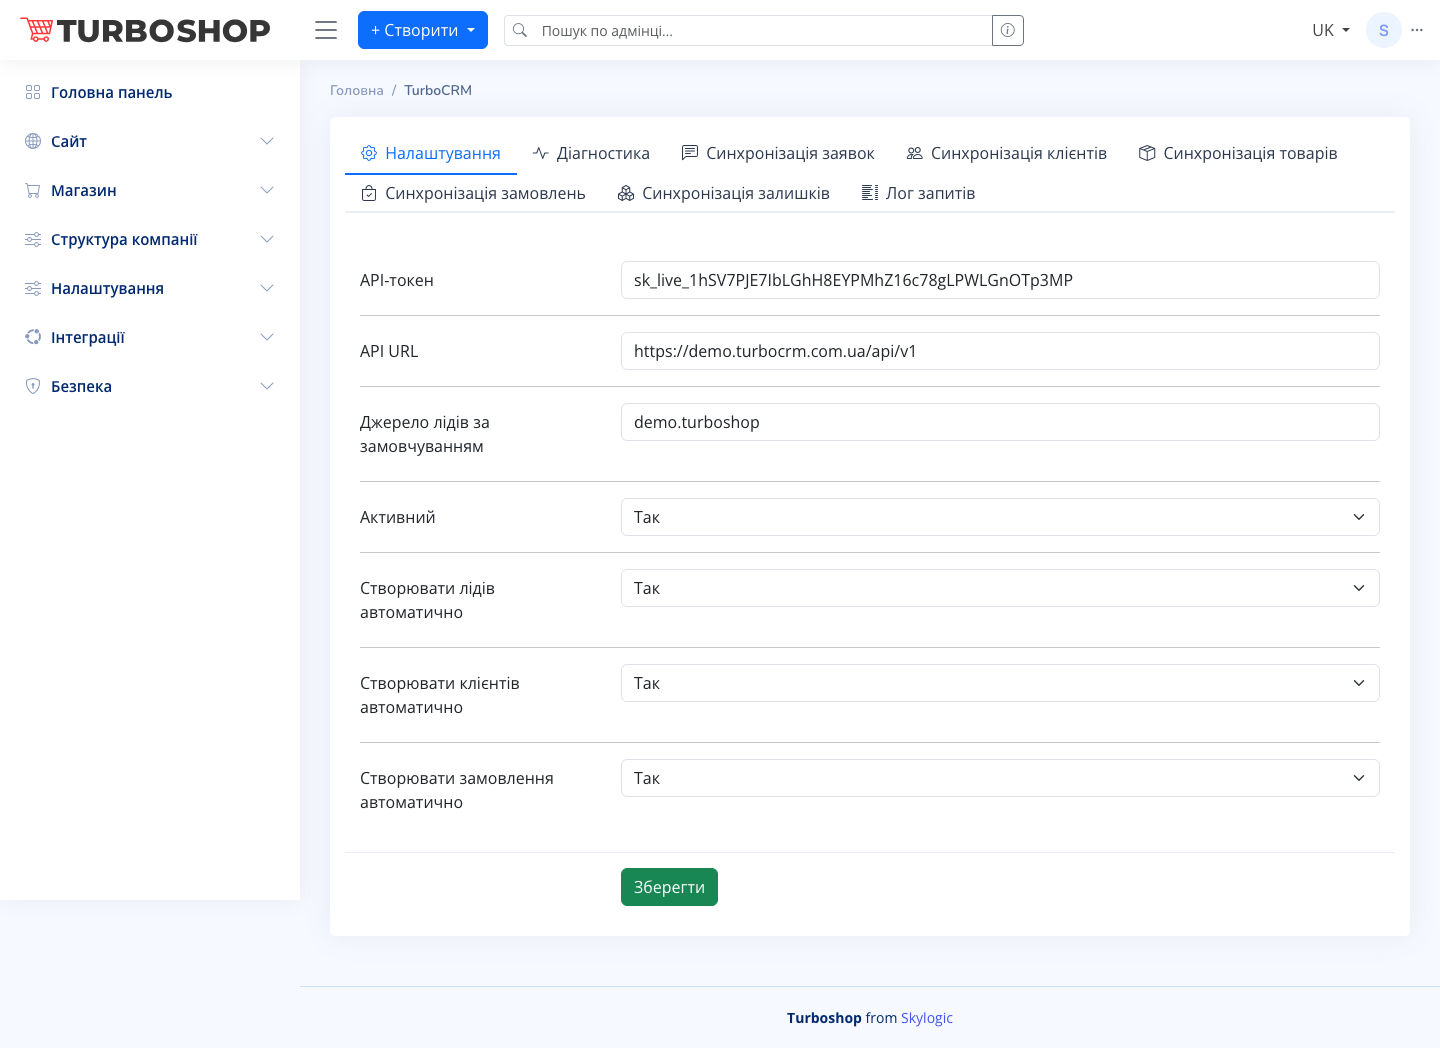Open the Структура компанії sidebar menu
The width and height of the screenshot is (1440, 1048).
pyautogui.click(x=150, y=239)
